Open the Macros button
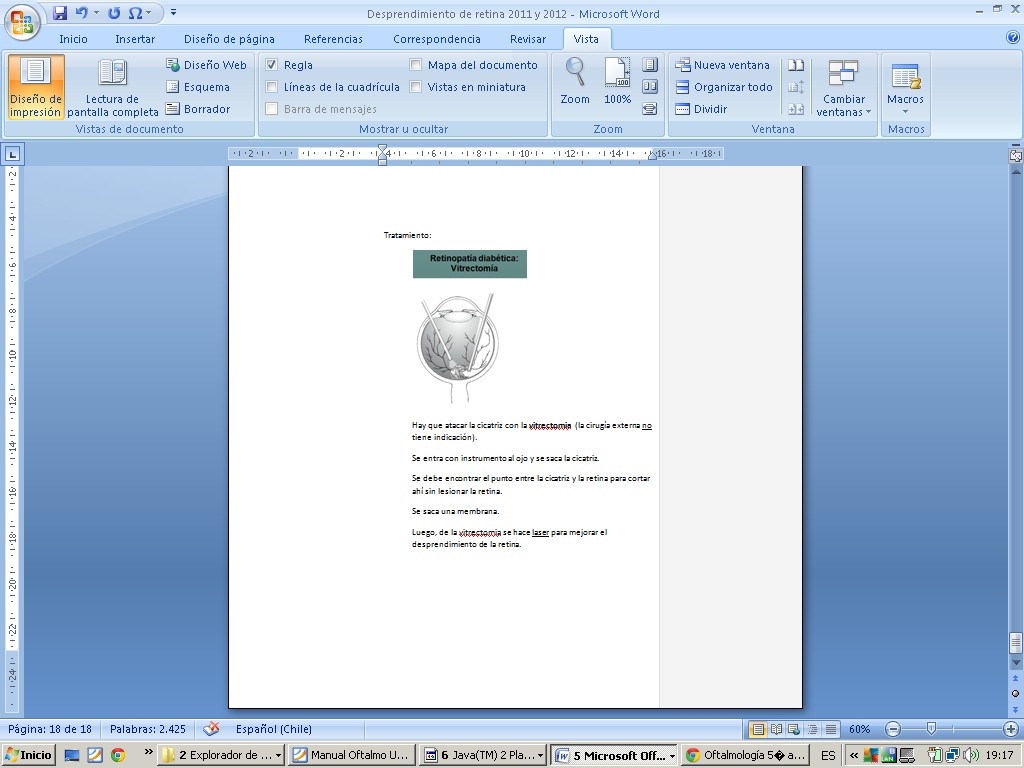1024x768 pixels. click(905, 86)
